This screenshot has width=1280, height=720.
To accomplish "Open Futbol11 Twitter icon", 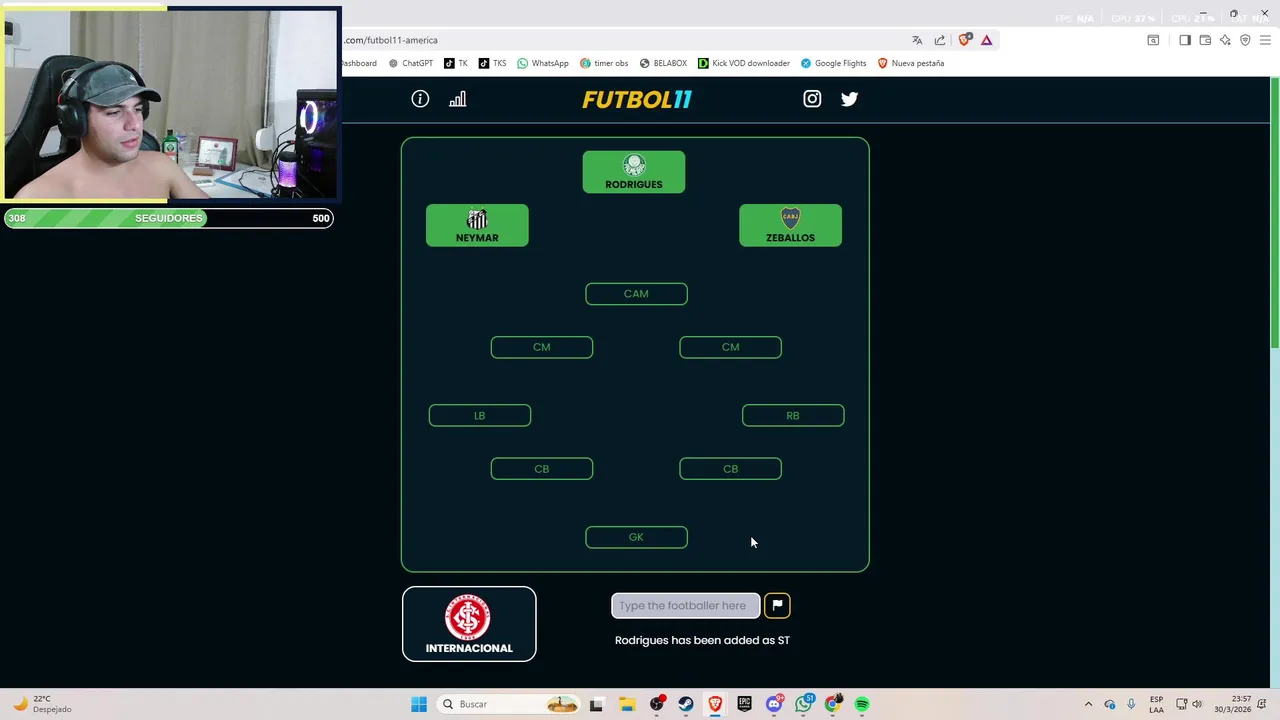I will click(849, 99).
